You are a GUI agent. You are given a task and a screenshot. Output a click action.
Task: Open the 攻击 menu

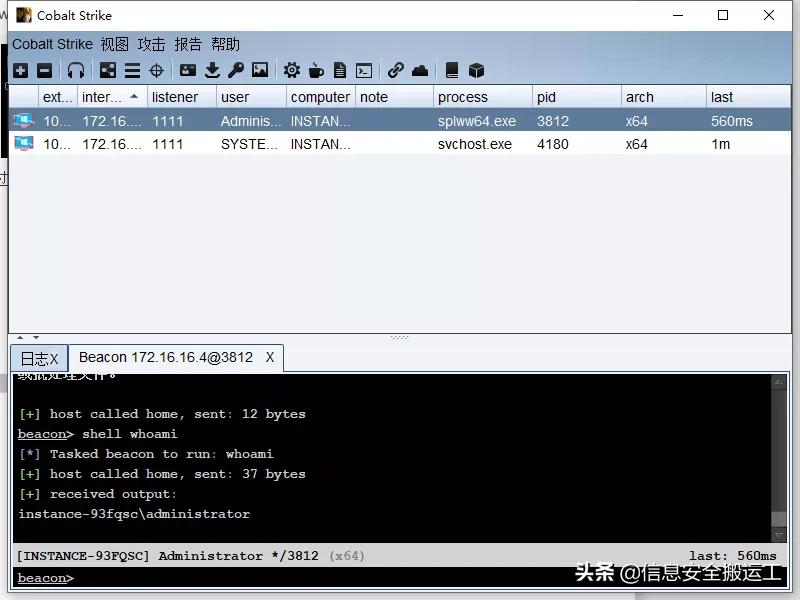(x=151, y=44)
